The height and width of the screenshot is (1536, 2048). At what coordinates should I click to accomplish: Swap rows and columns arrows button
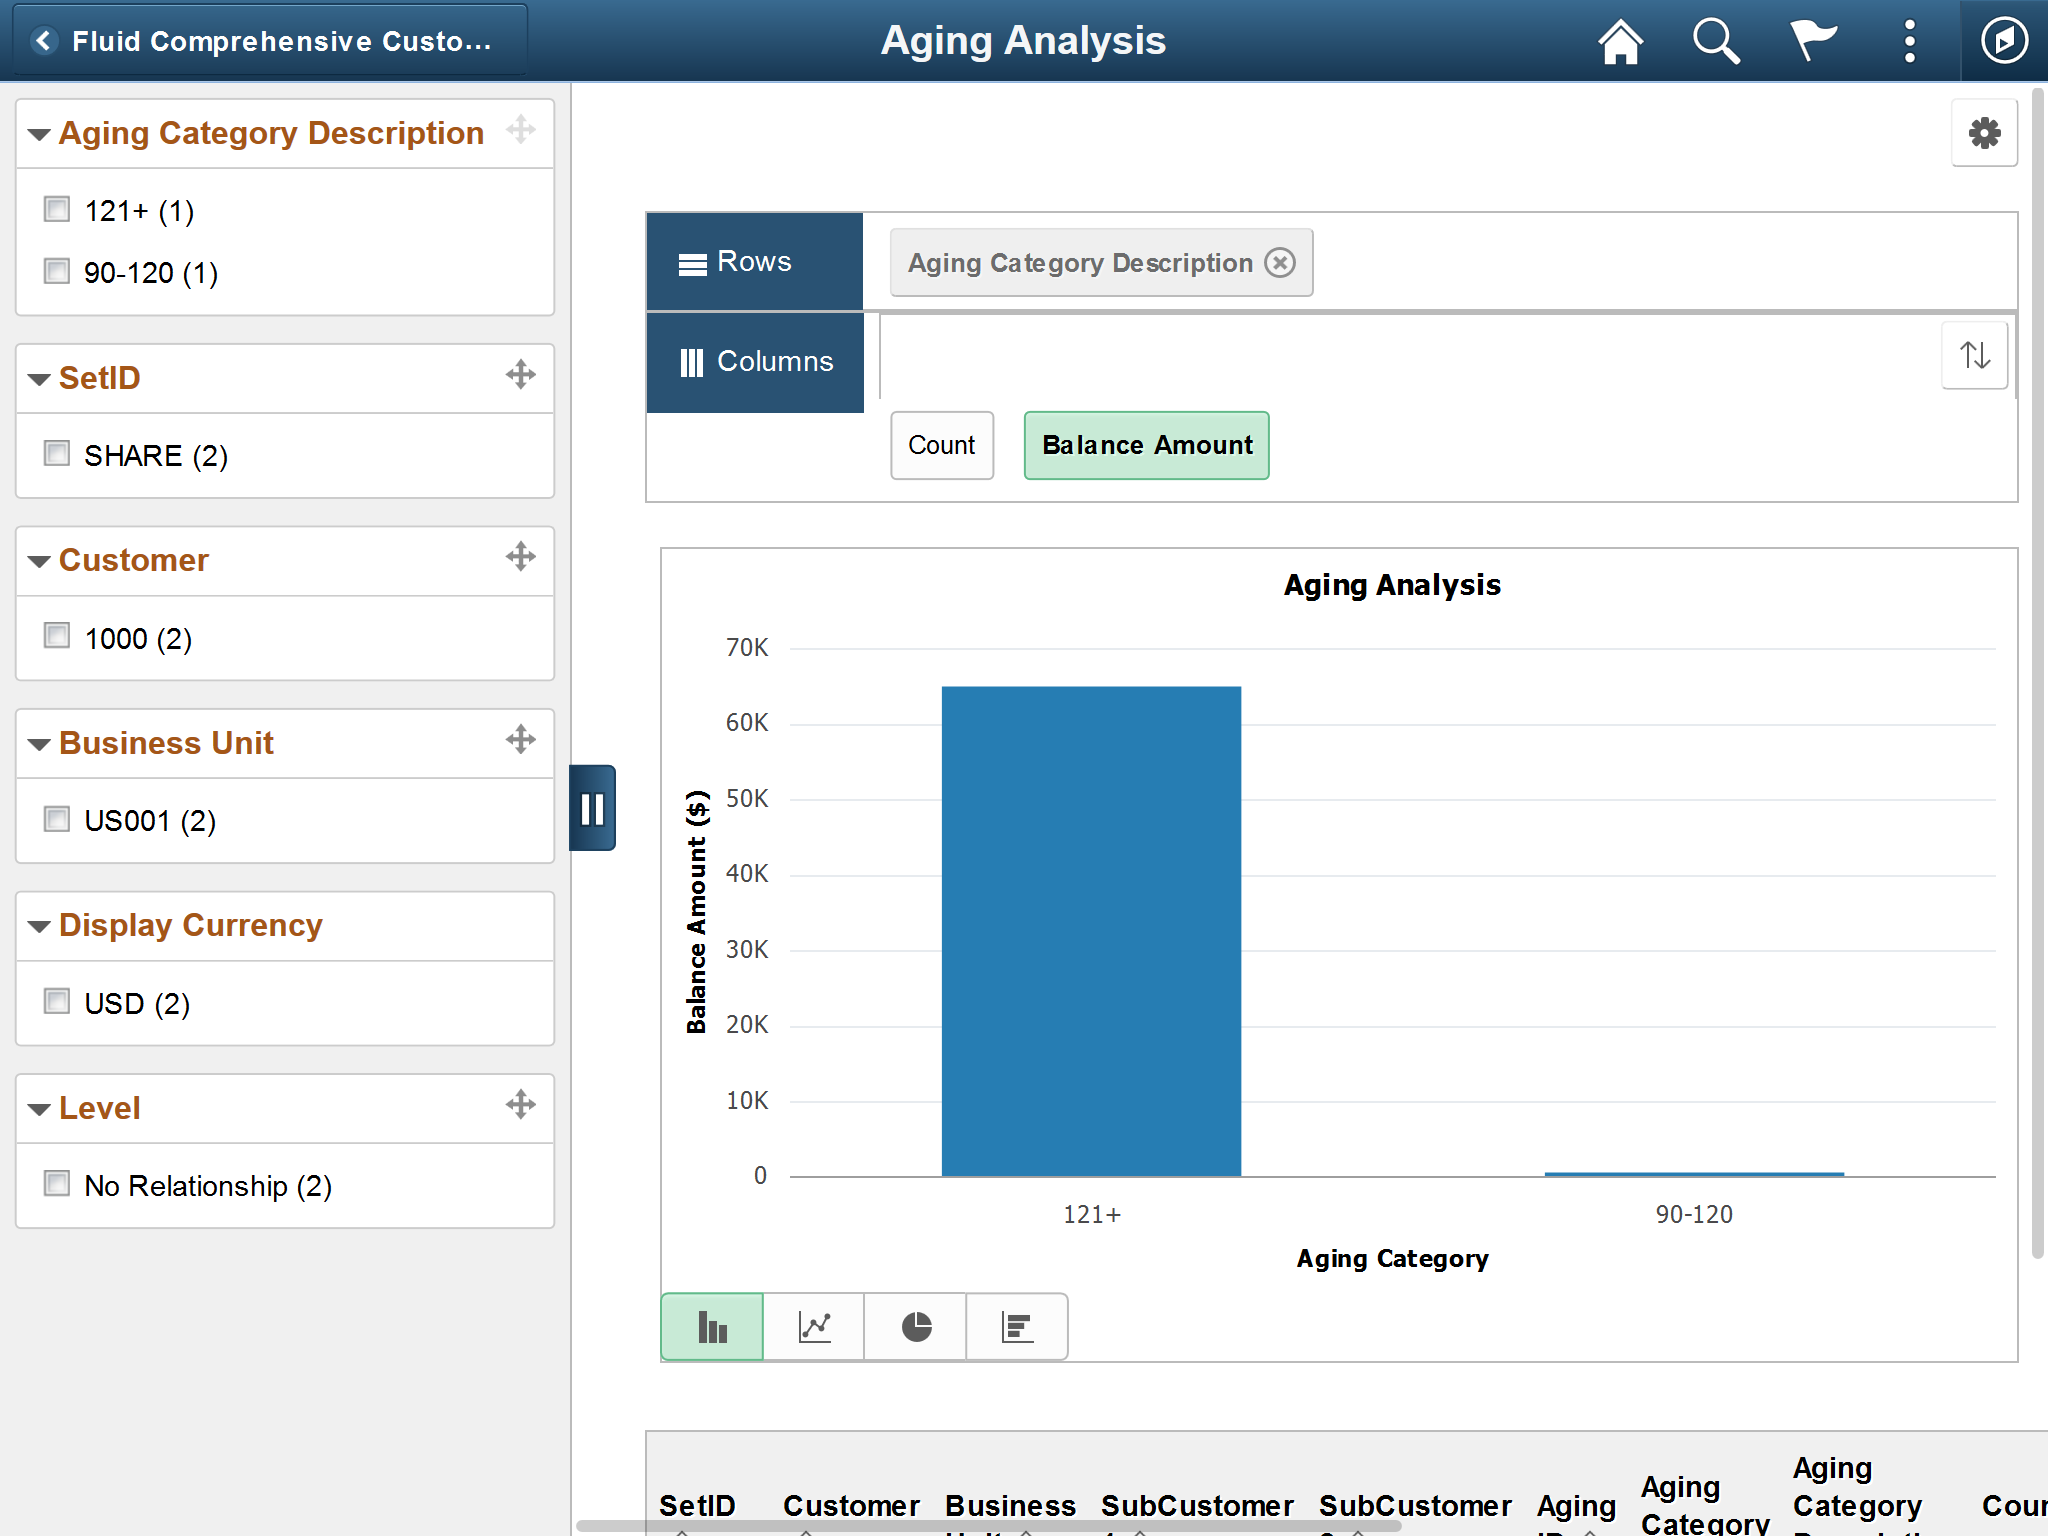(1974, 355)
